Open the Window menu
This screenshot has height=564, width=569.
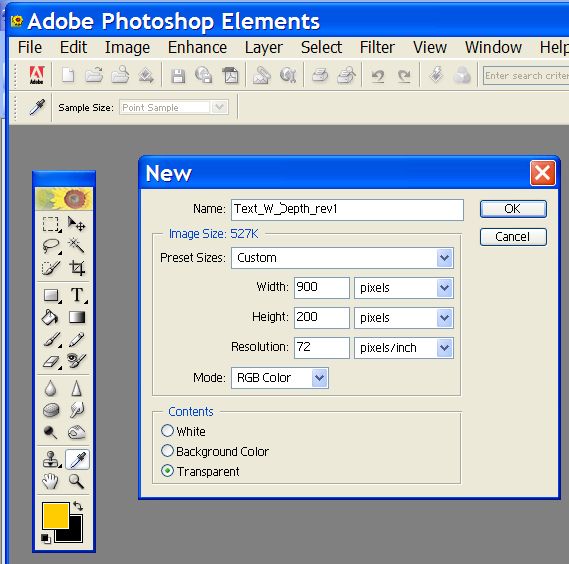click(x=494, y=47)
